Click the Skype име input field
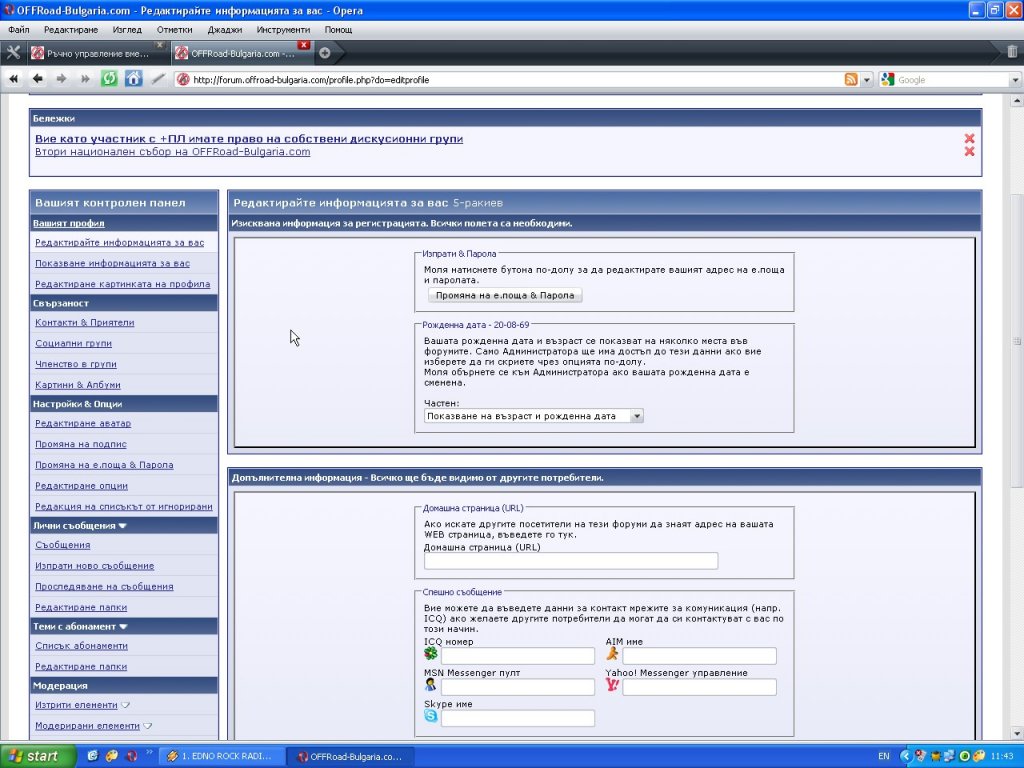1024x768 pixels. 518,718
